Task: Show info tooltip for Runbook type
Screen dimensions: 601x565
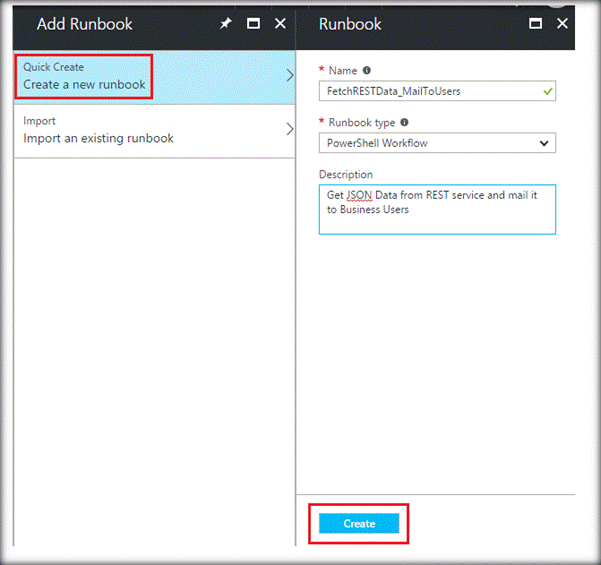Action: 404,122
